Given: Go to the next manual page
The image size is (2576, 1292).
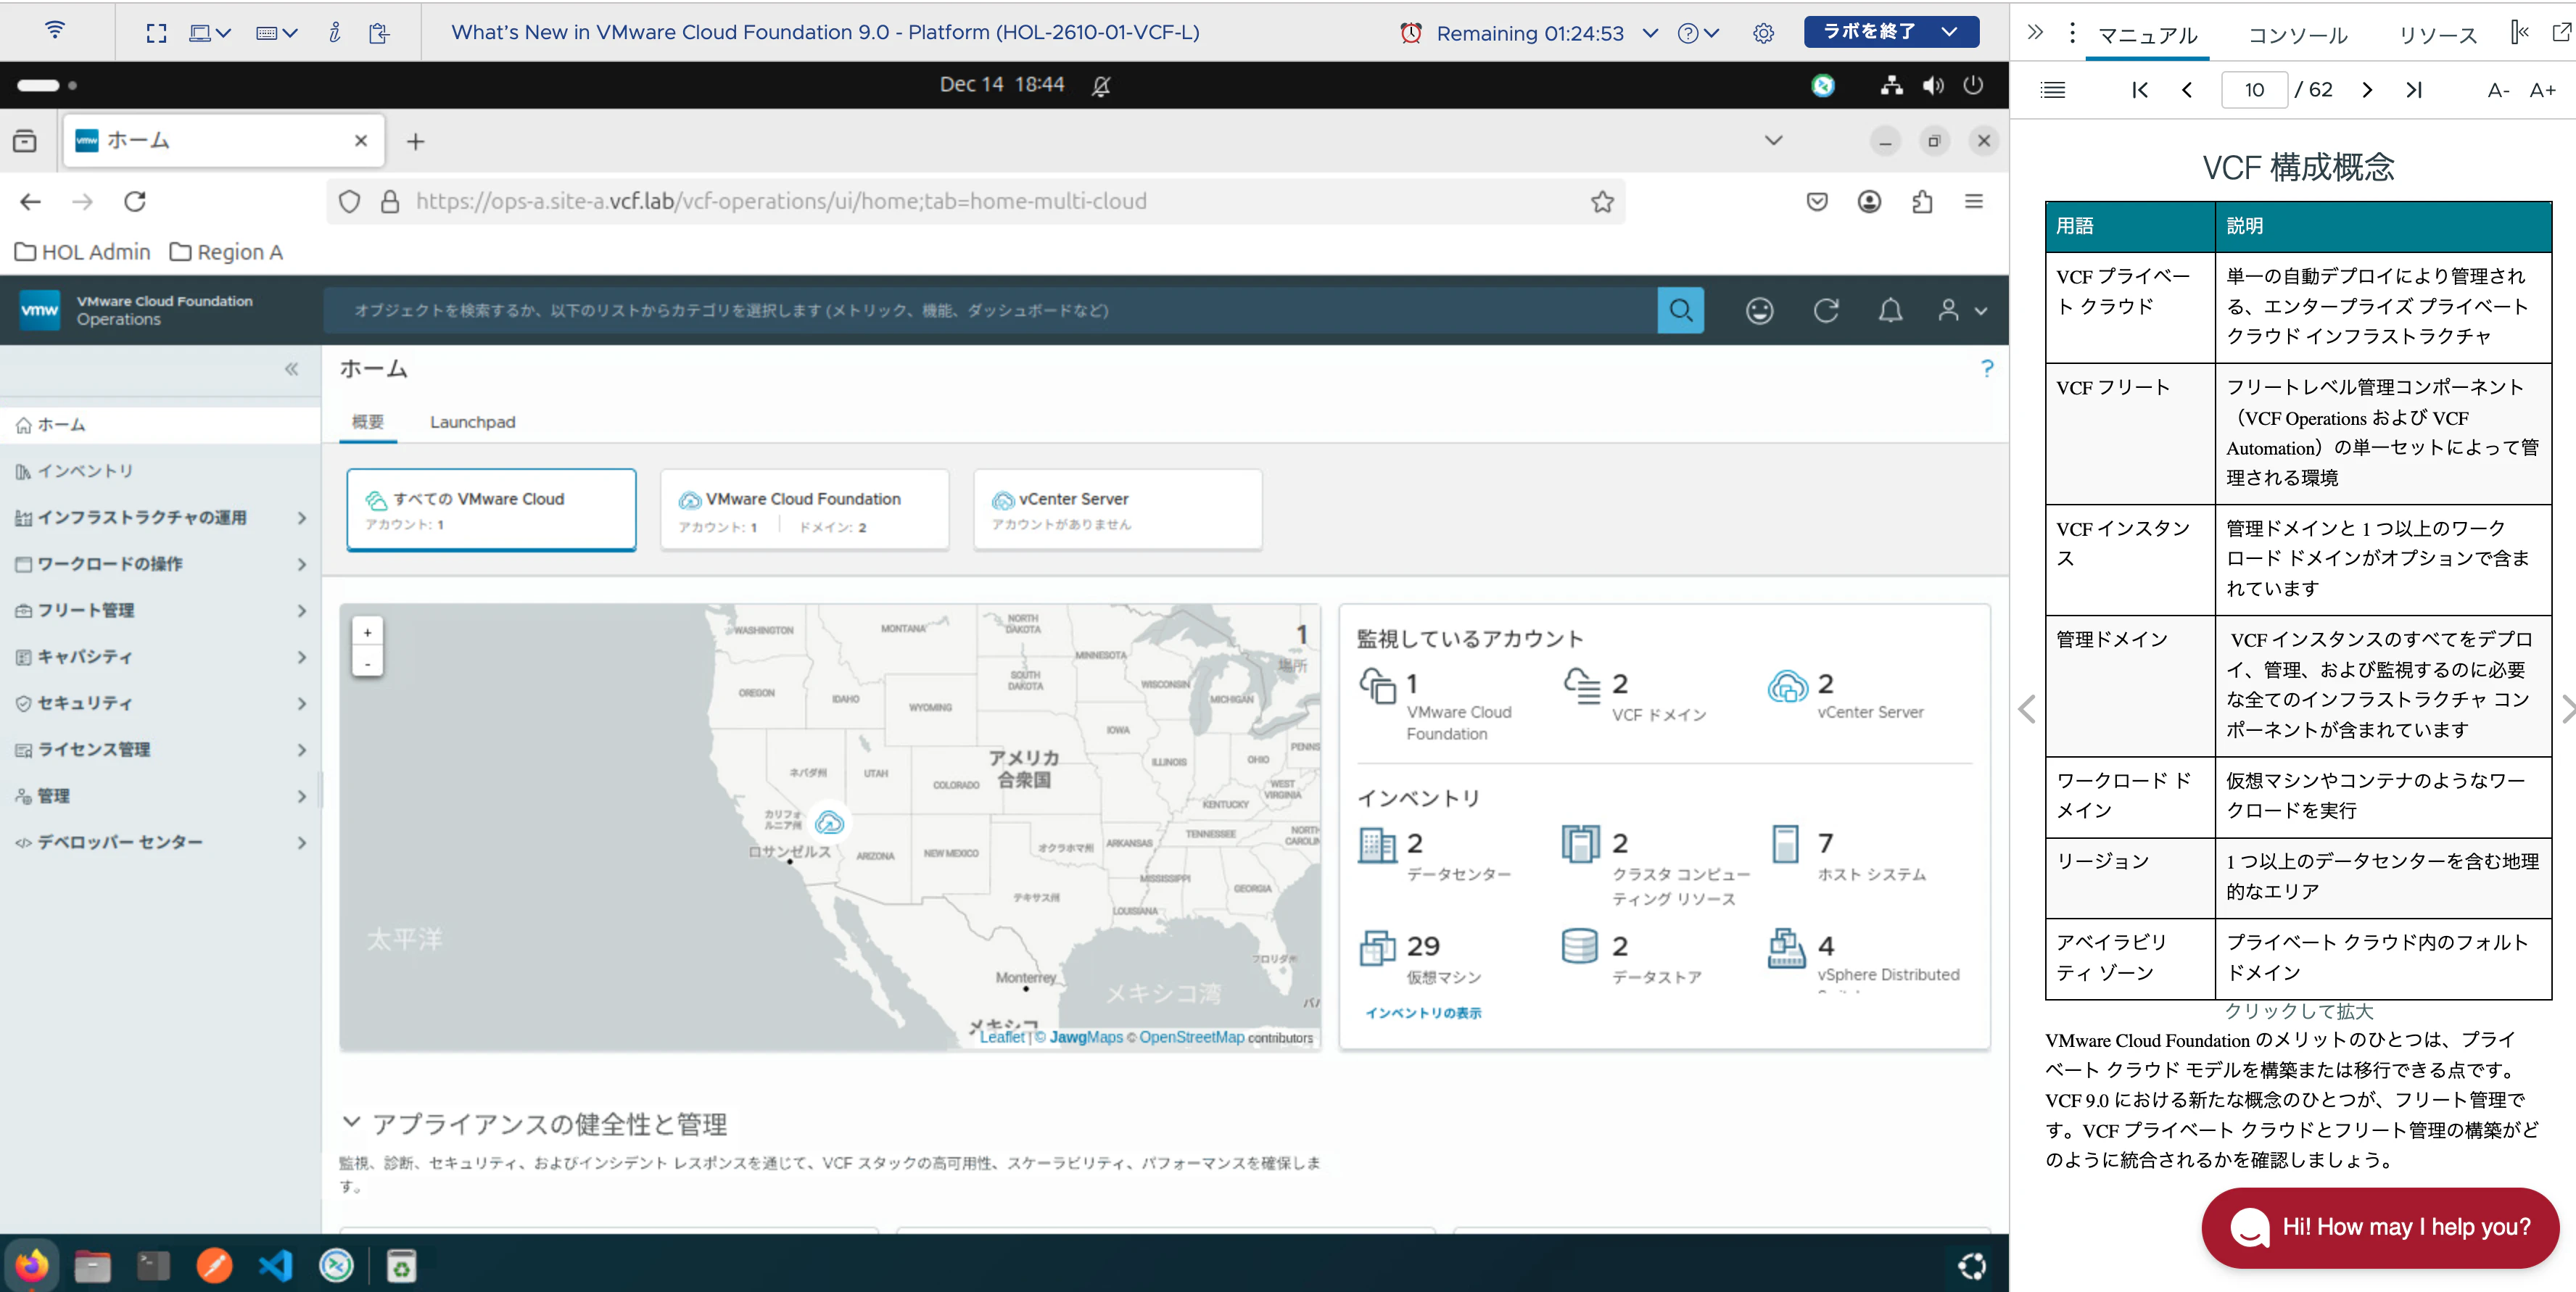Looking at the screenshot, I should 2367,90.
